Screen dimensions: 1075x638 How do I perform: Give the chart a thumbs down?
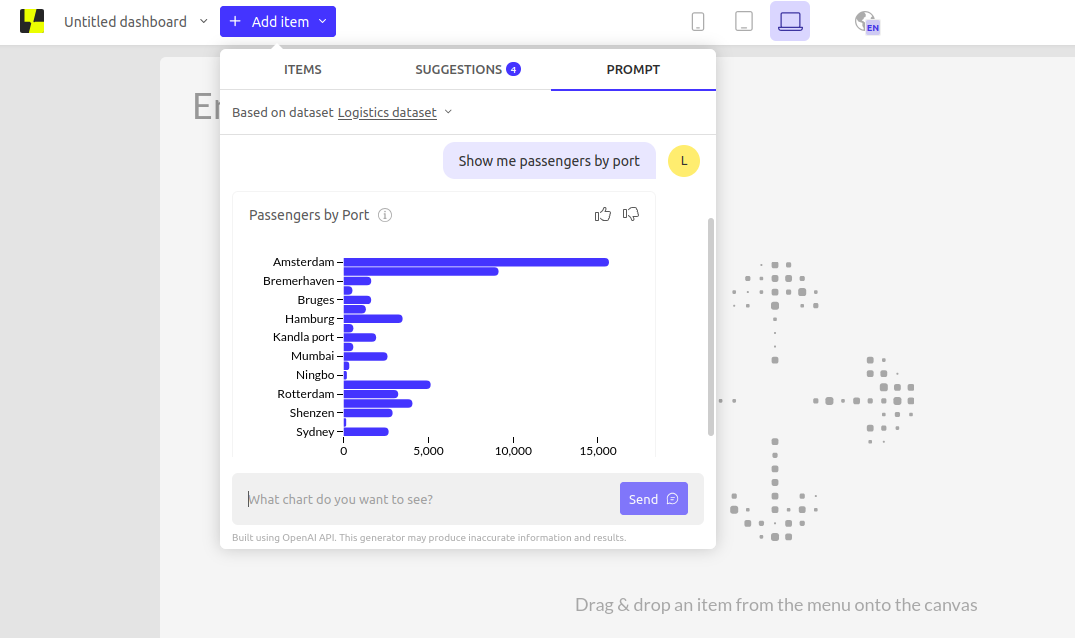(631, 214)
